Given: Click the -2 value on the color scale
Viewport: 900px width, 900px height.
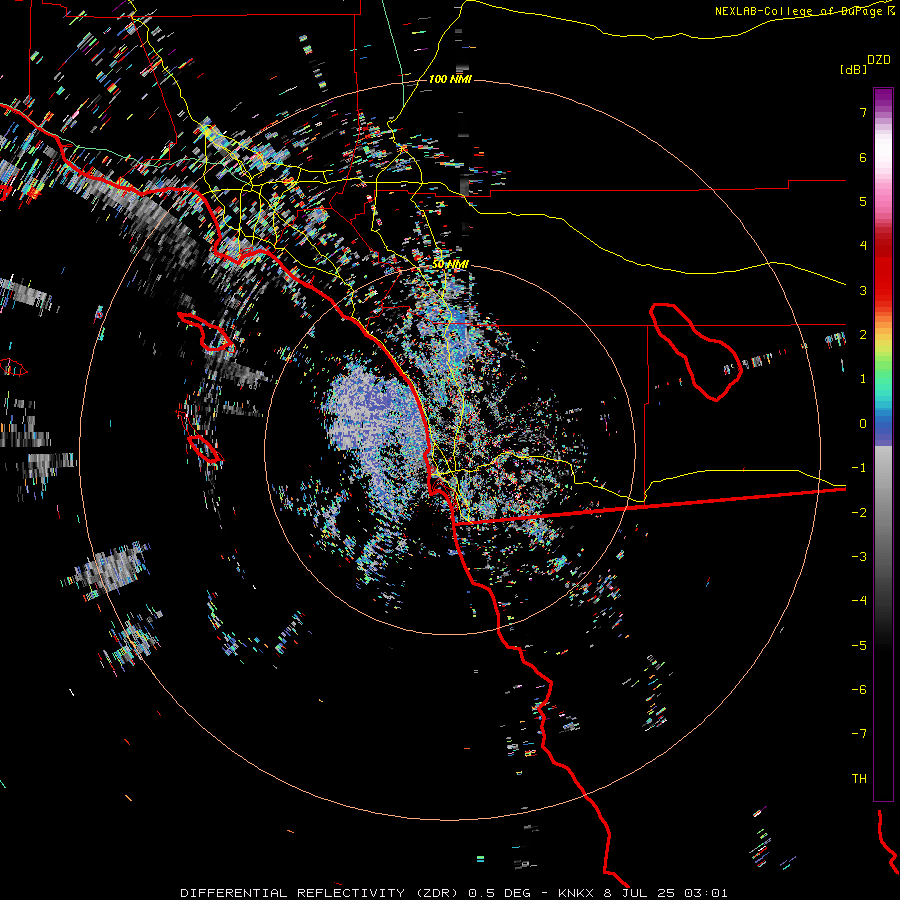Looking at the screenshot, I should [x=859, y=513].
